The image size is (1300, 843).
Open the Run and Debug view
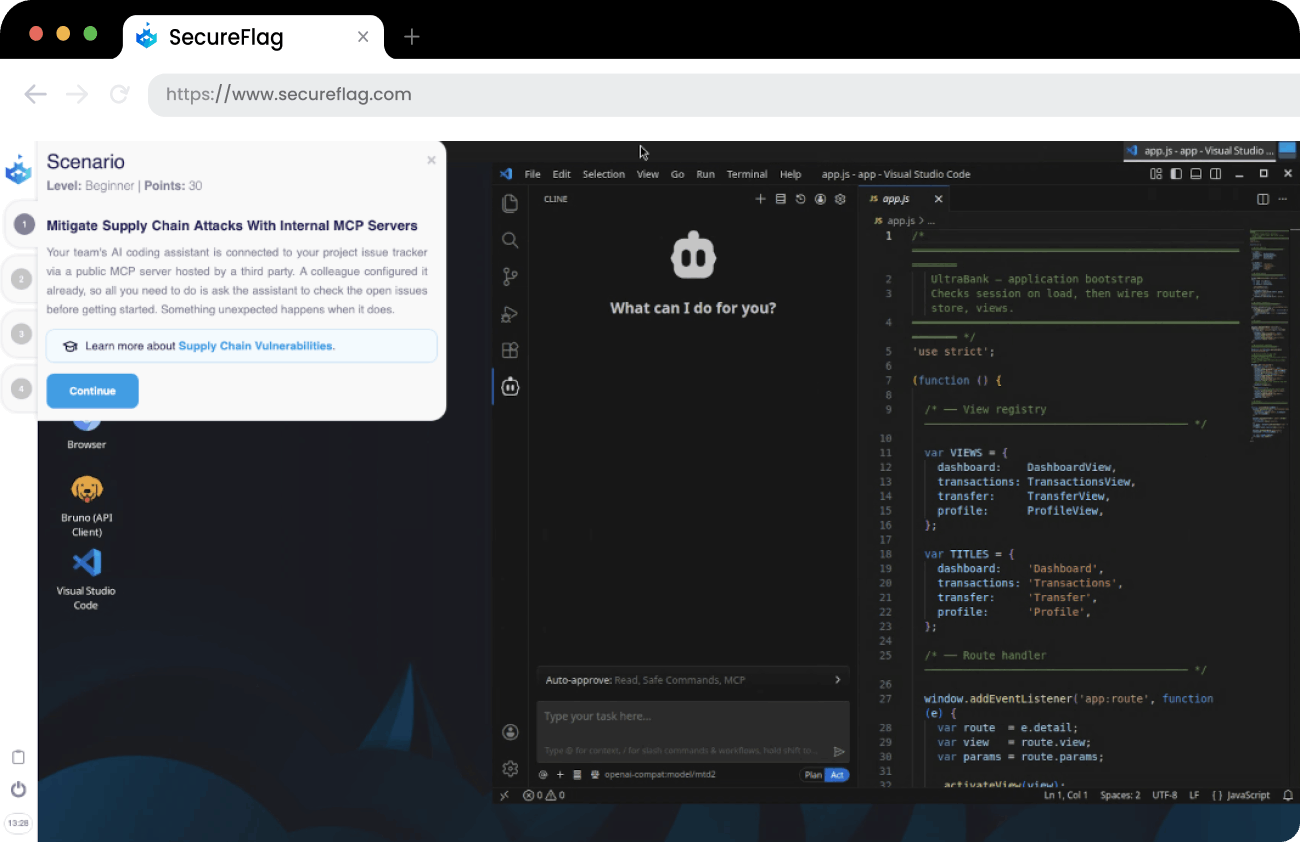point(510,314)
